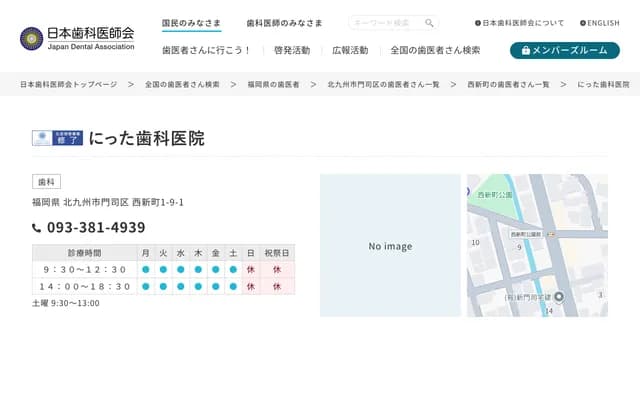Viewport: 640px width, 400px height.
Task: Go to 北九州市門司区の歯医者さん一覧 breadcrumb
Action: (x=383, y=84)
